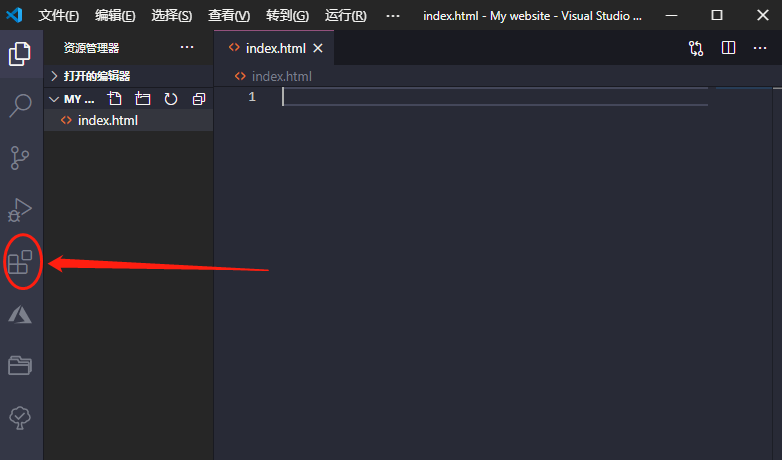
Task: Split the editor to the right
Action: (x=728, y=48)
